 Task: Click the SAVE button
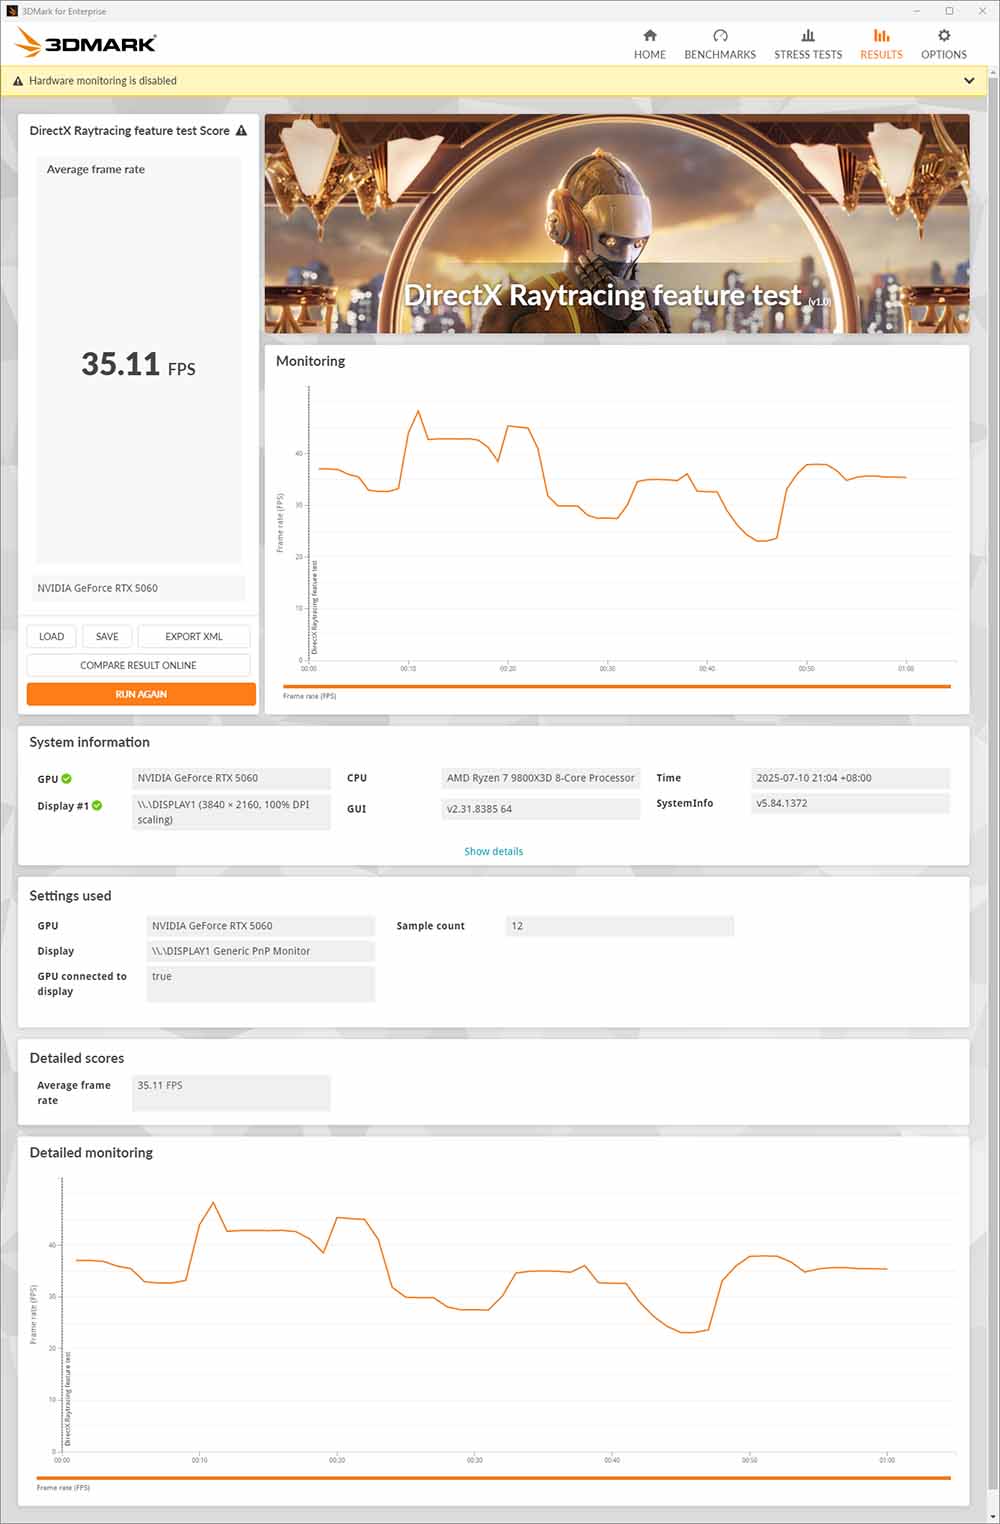(107, 637)
